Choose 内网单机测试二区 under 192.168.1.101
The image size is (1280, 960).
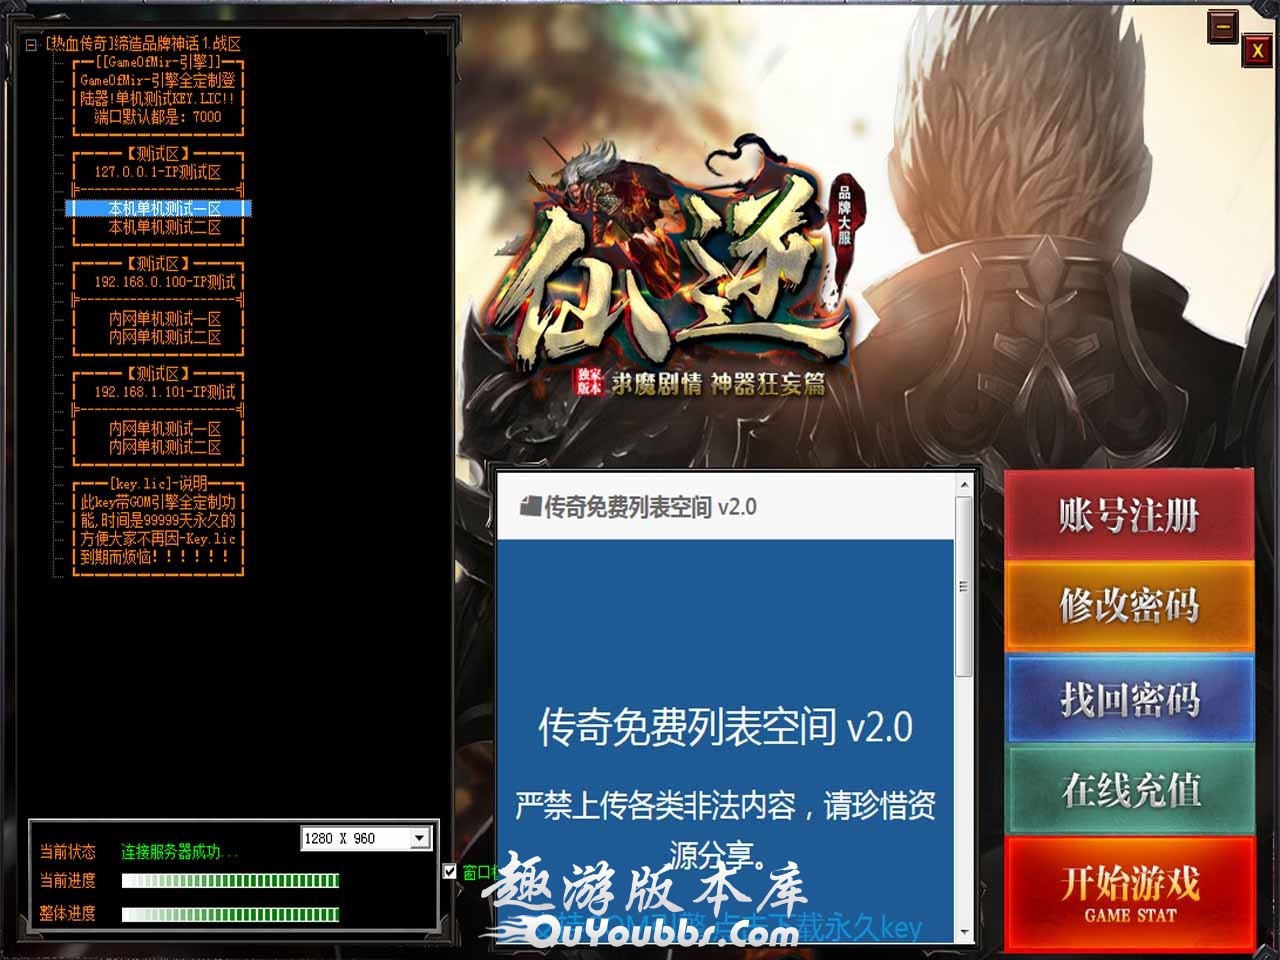tap(164, 447)
